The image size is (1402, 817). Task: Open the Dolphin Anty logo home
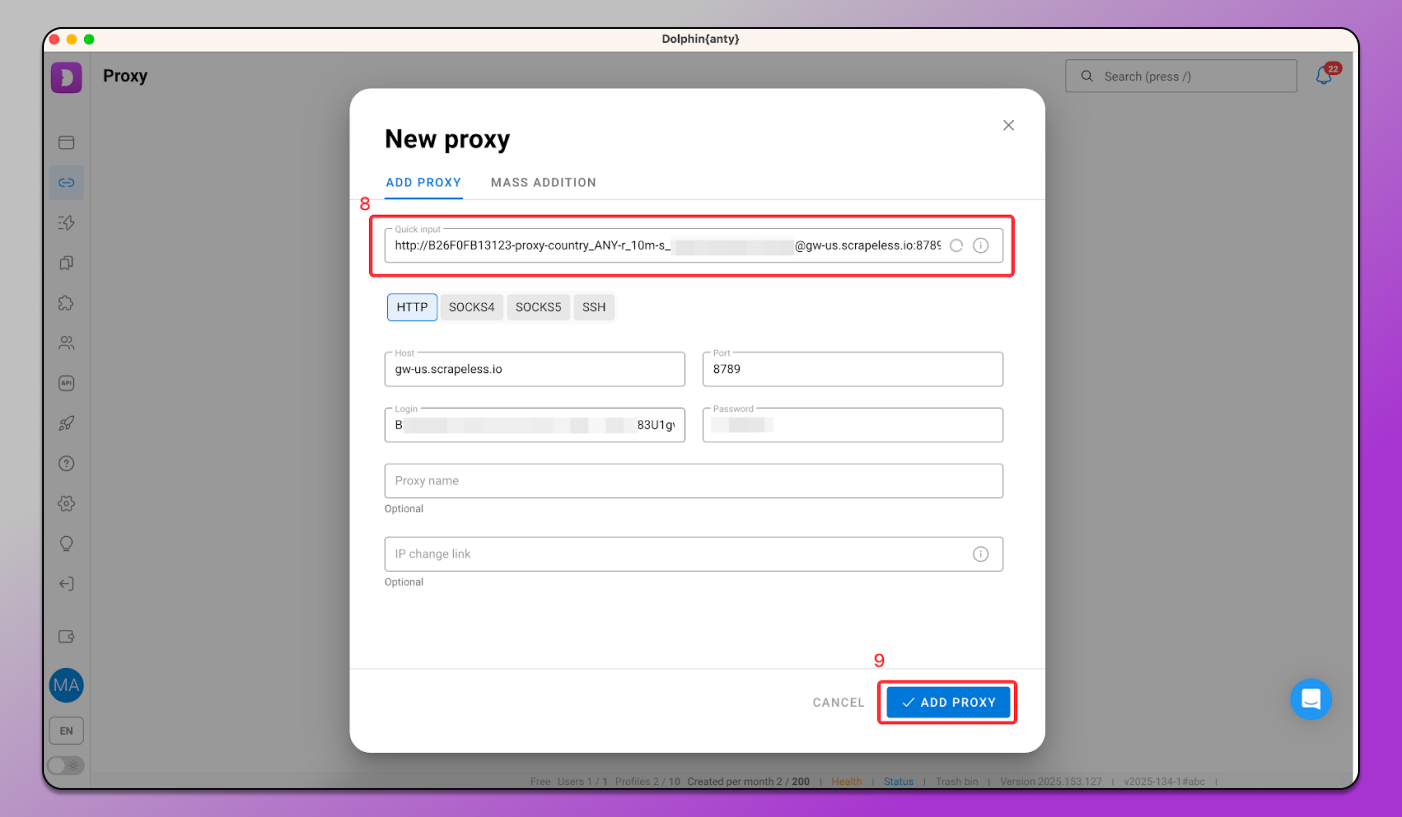pyautogui.click(x=66, y=77)
